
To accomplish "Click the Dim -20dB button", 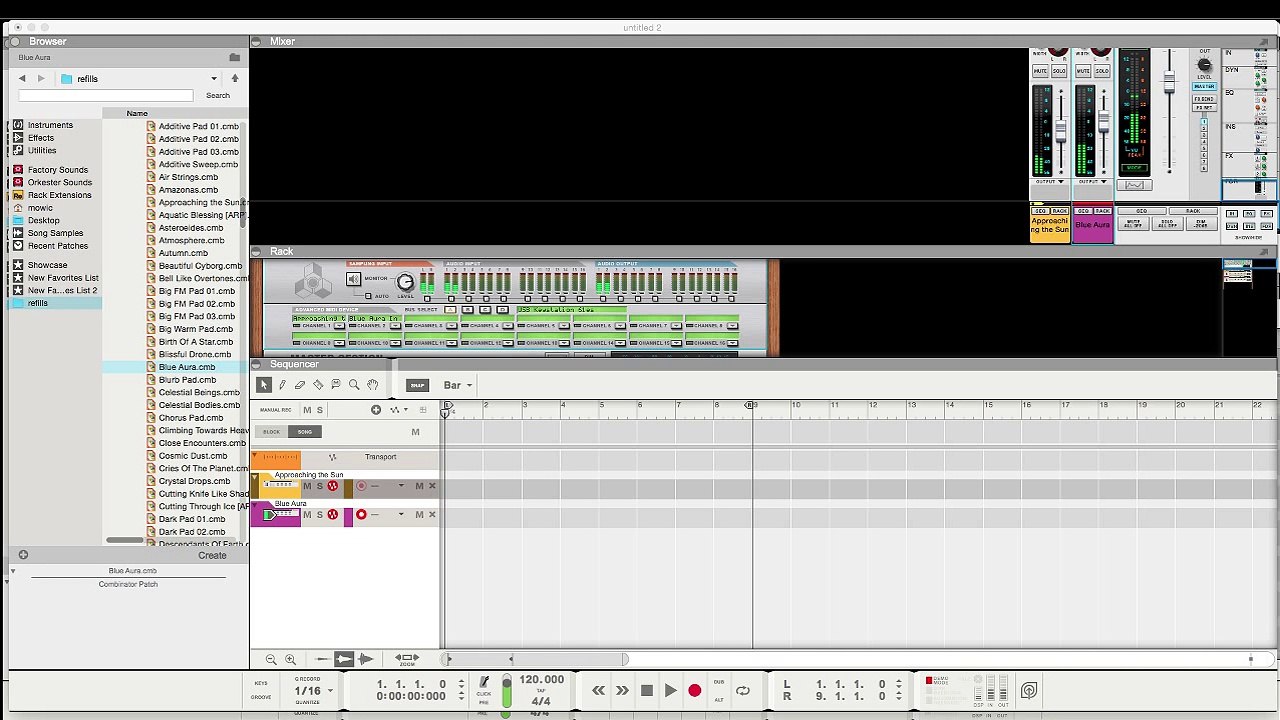I will pos(1201,224).
